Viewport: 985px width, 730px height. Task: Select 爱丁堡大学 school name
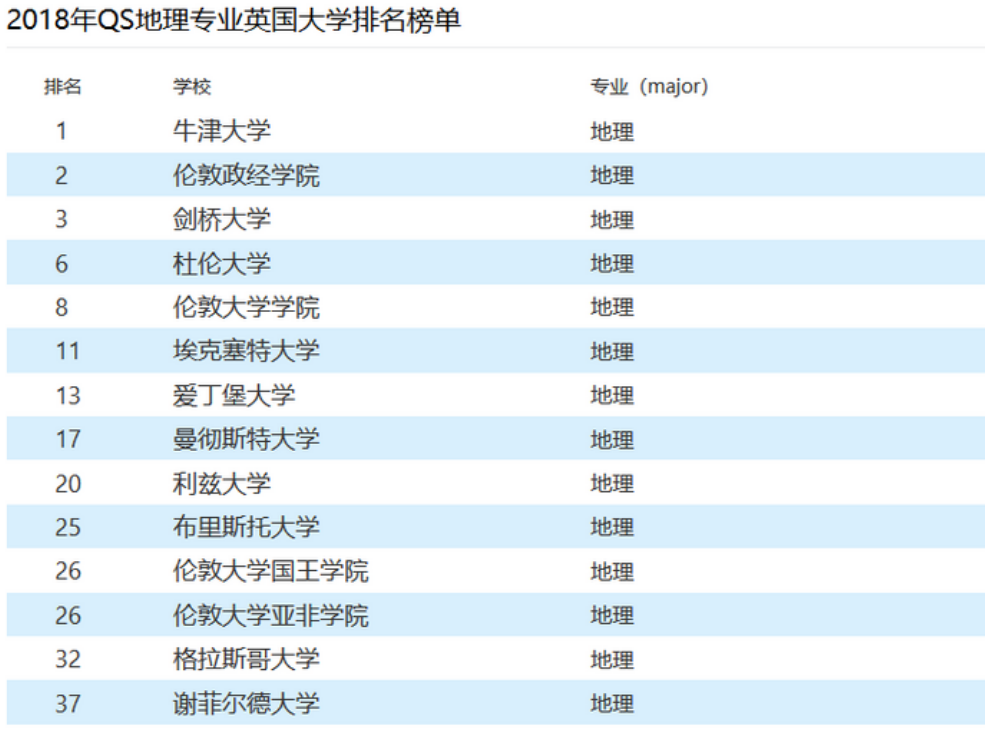[234, 395]
